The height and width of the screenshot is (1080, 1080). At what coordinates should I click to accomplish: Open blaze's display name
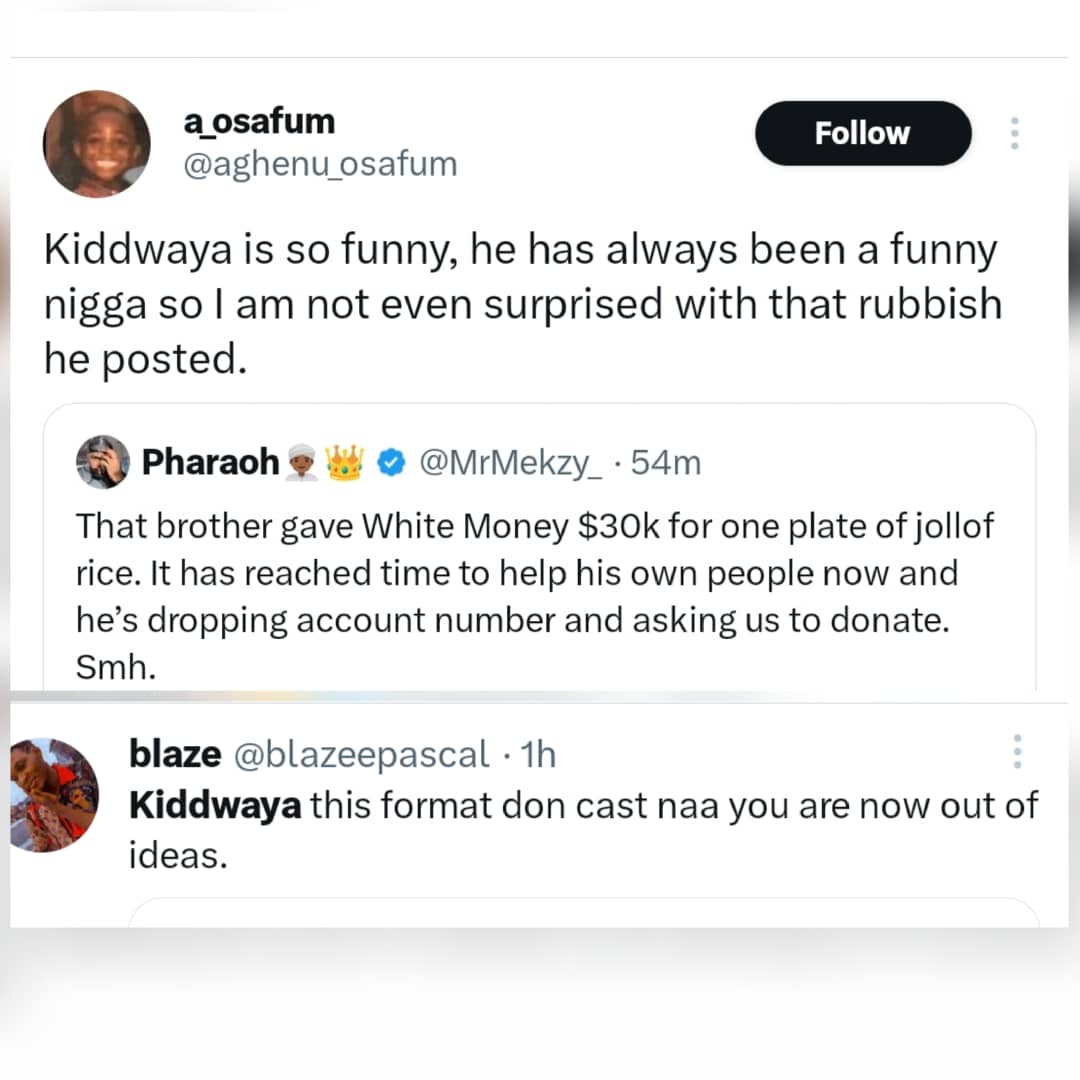(175, 754)
